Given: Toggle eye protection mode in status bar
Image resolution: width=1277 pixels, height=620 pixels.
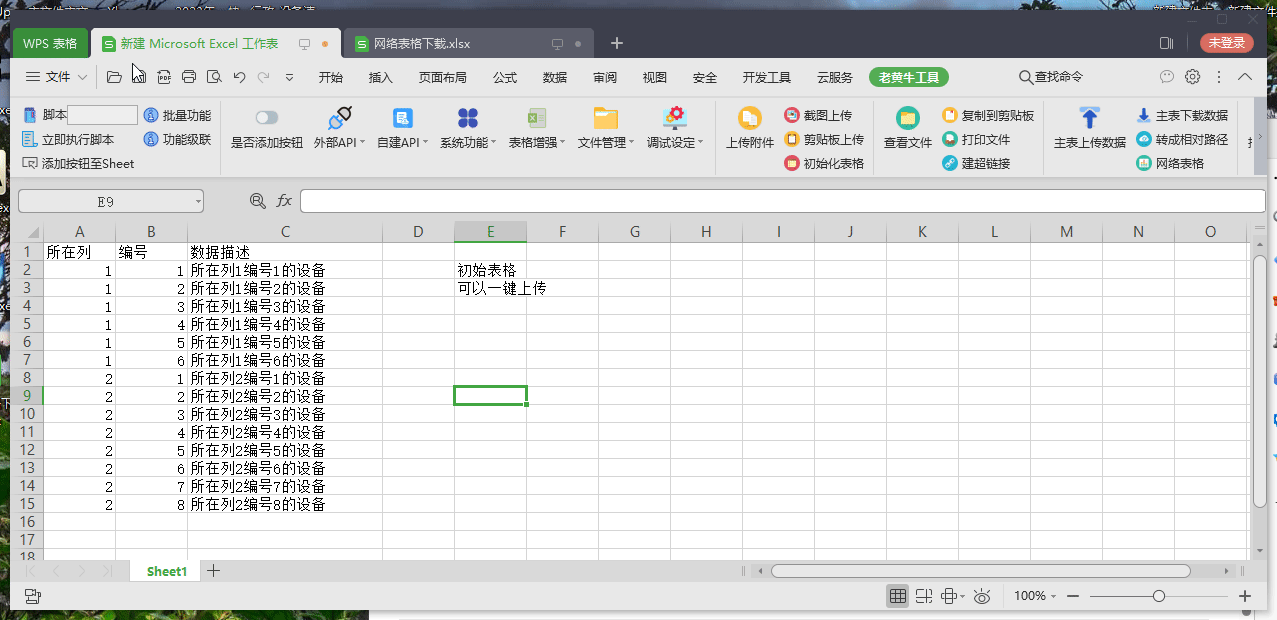Looking at the screenshot, I should (x=982, y=596).
